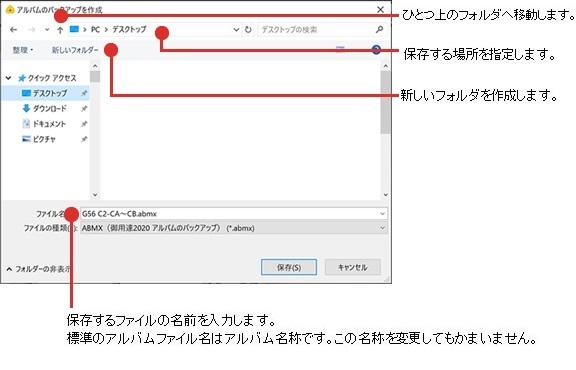The image size is (576, 370).
Task: Expand the address bar history dropdown
Action: coord(236,30)
